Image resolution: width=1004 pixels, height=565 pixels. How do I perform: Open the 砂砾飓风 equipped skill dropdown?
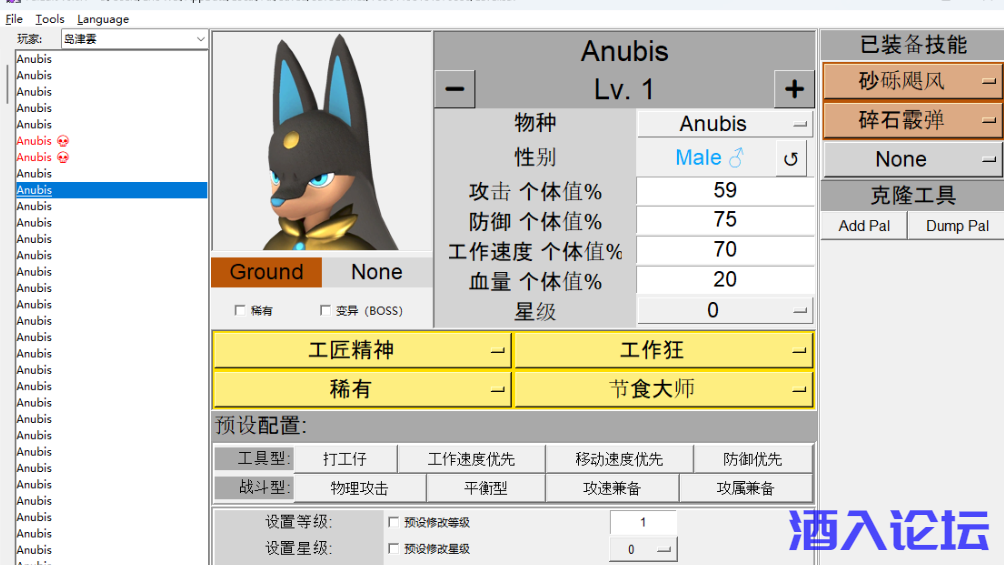coord(913,81)
